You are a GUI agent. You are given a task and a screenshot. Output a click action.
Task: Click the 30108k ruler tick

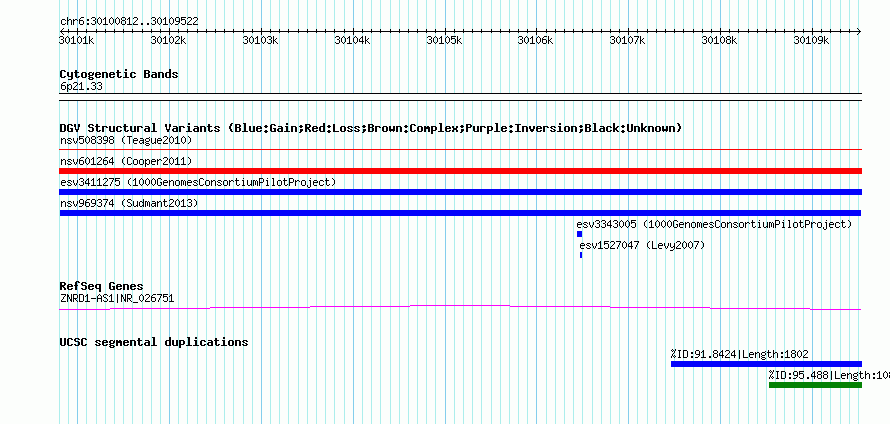[x=720, y=40]
